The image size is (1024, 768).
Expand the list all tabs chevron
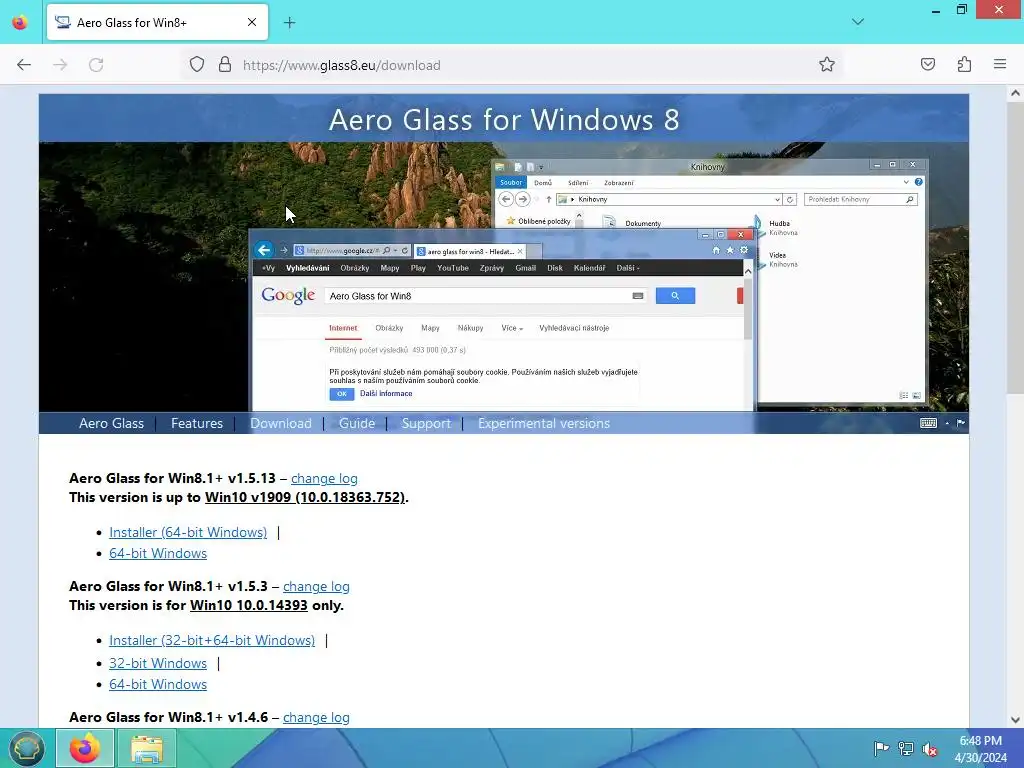coord(858,22)
